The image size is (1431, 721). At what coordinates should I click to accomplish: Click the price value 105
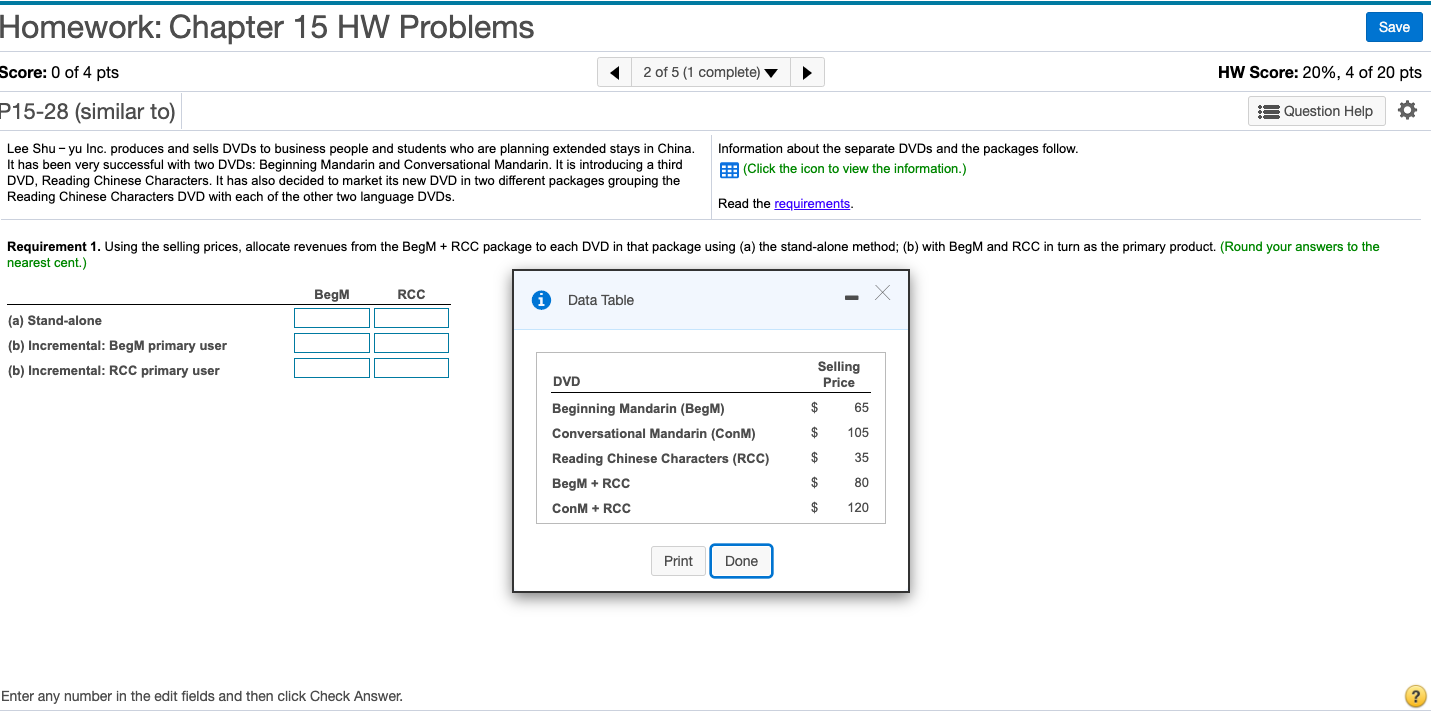click(x=858, y=432)
